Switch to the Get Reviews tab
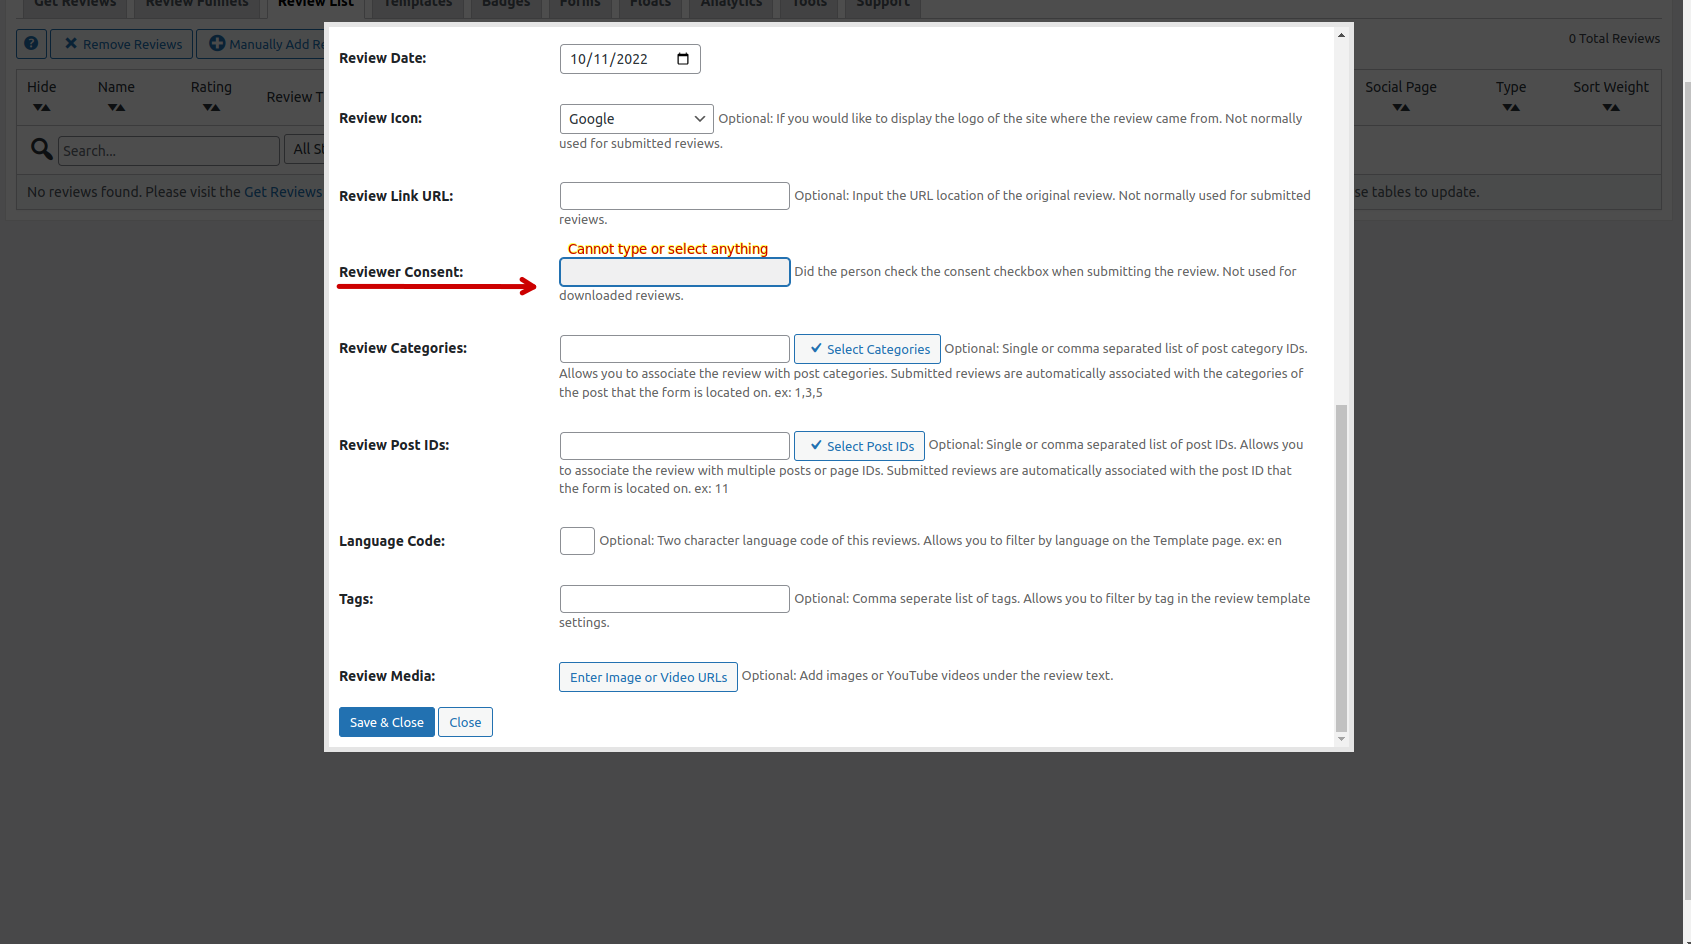Screen dimensions: 1691x944 [x=75, y=6]
